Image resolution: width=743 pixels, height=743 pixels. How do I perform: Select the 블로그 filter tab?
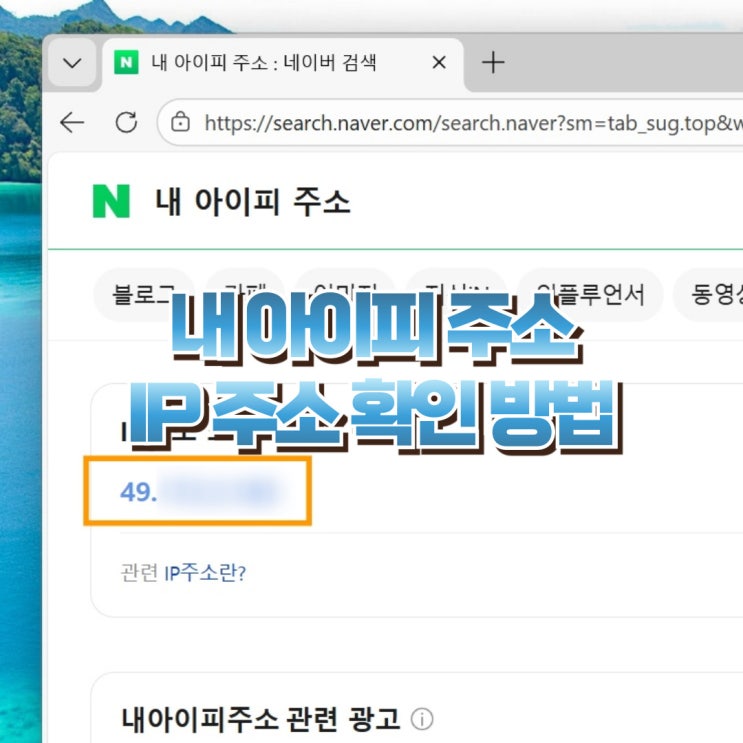coord(143,295)
